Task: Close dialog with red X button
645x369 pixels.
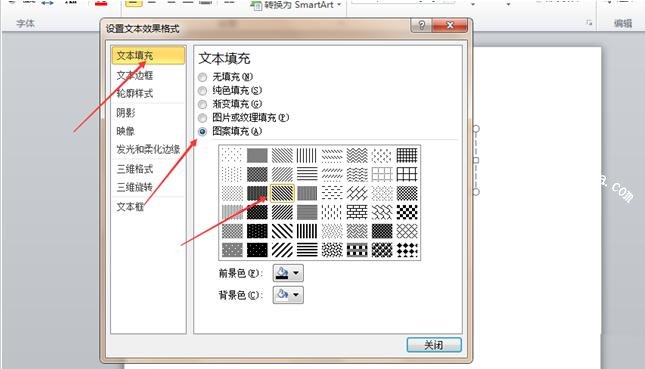Action: click(x=450, y=26)
